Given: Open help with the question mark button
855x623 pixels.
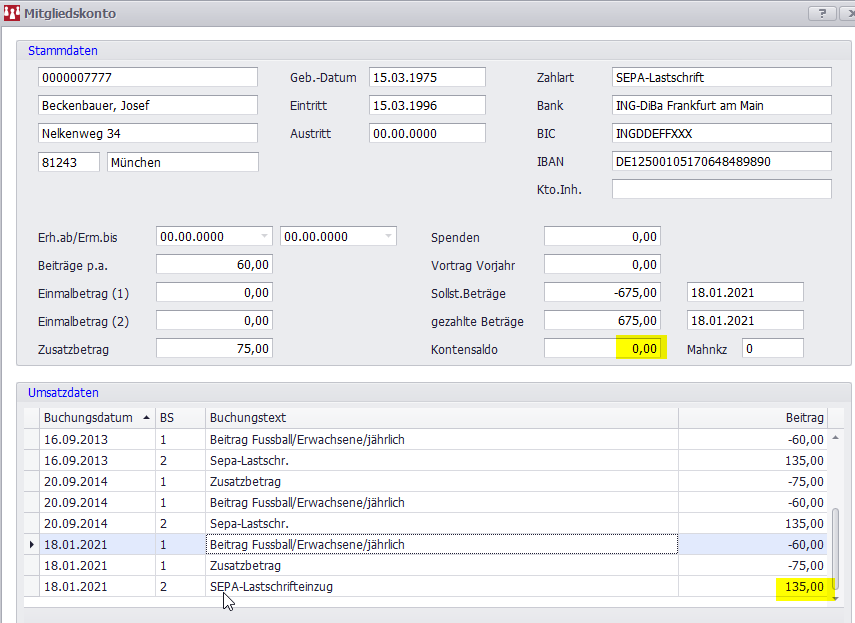Looking at the screenshot, I should pyautogui.click(x=822, y=13).
